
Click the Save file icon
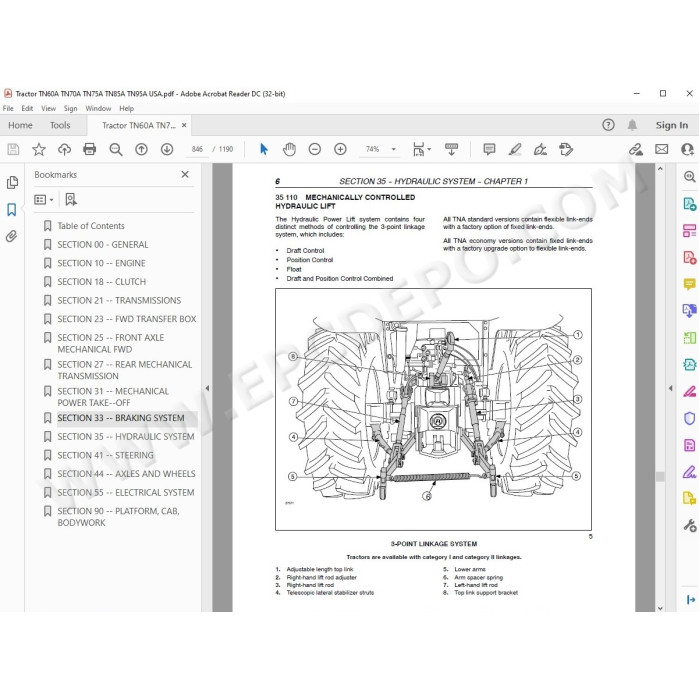[x=13, y=149]
